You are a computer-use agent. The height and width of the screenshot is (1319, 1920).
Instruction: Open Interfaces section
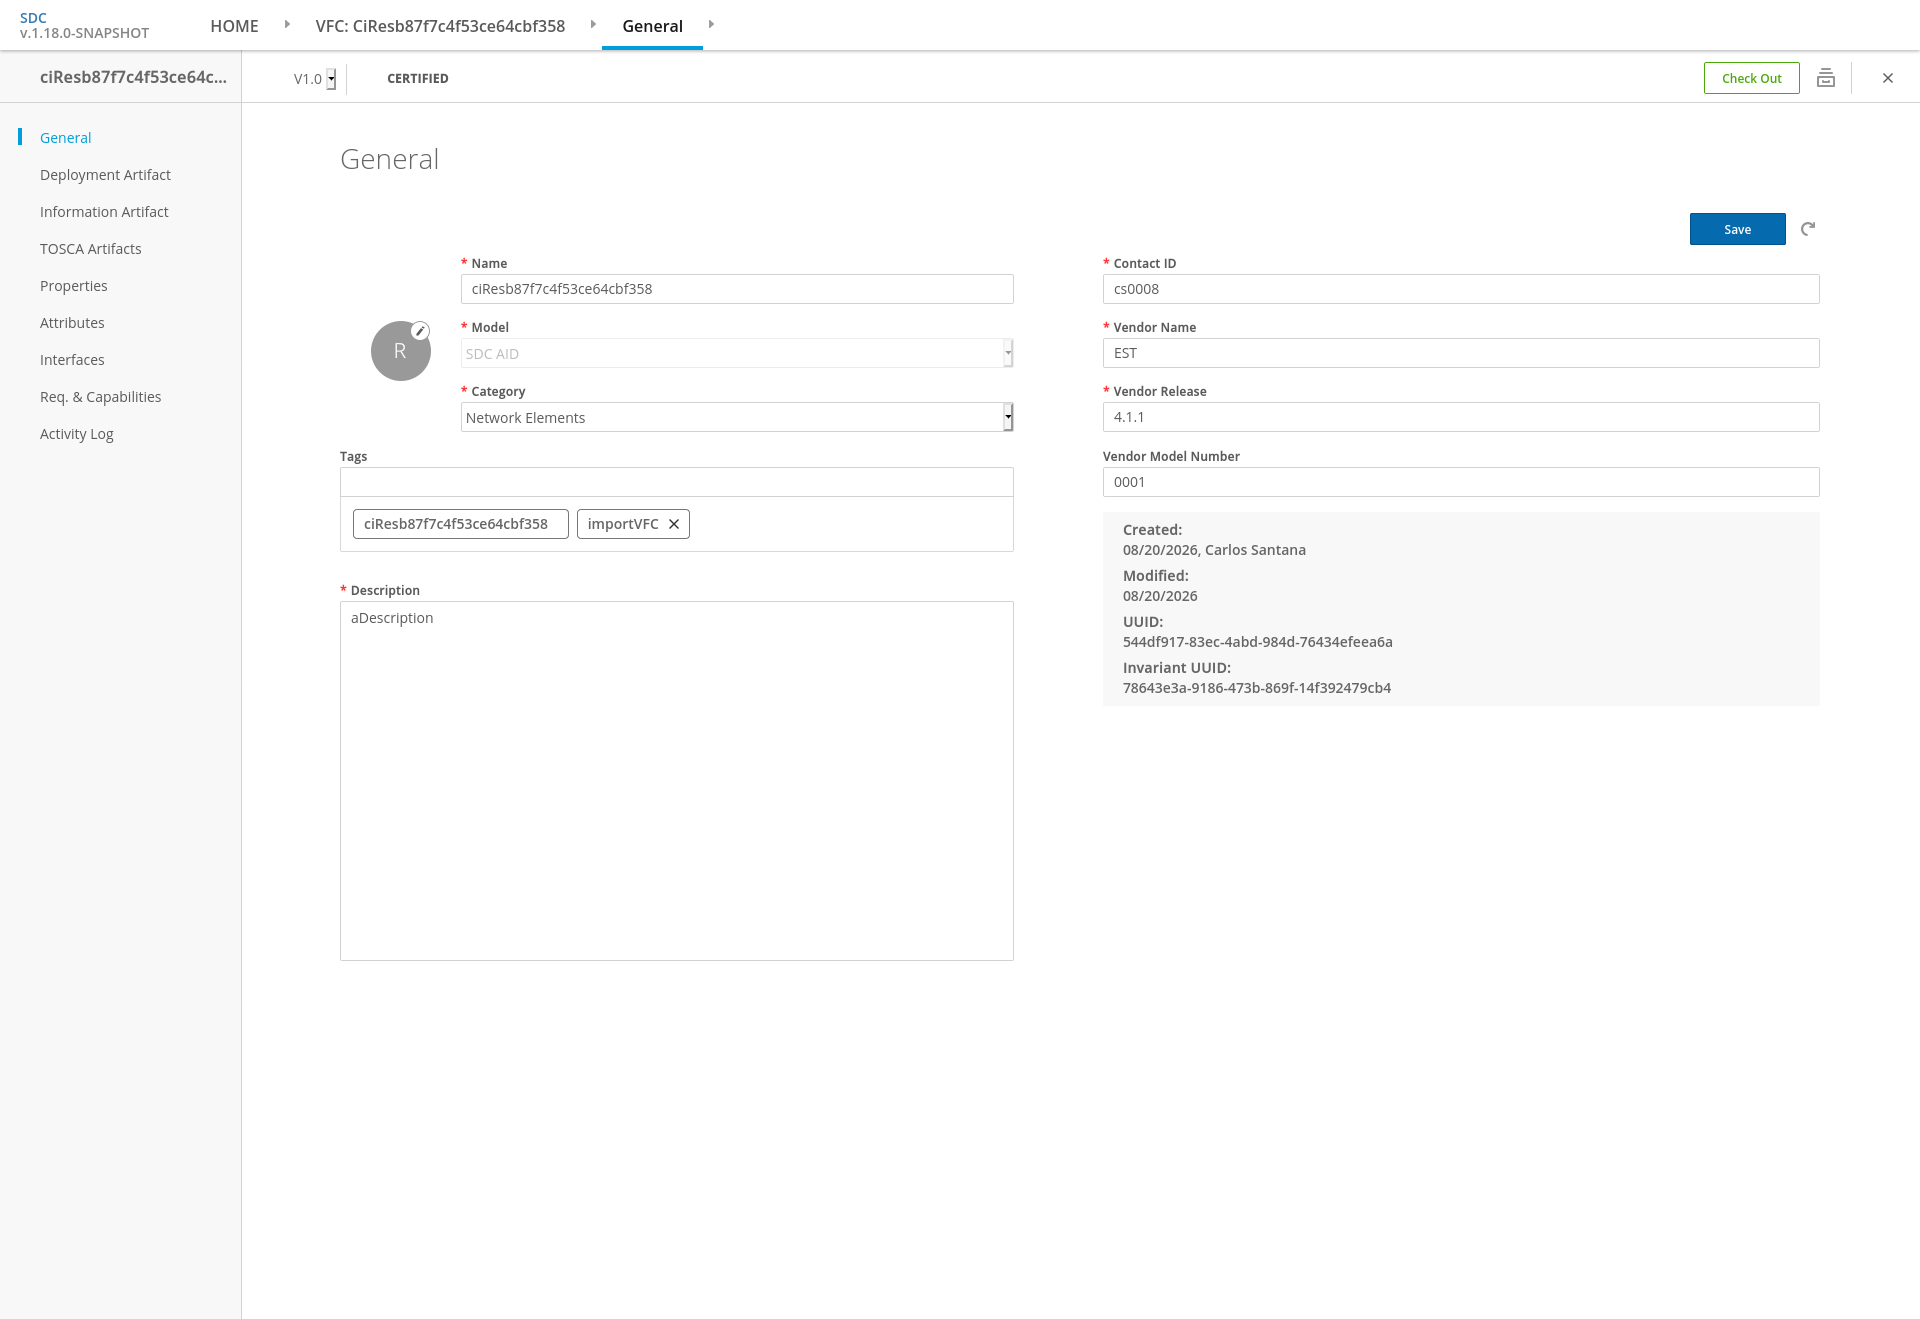coord(72,360)
